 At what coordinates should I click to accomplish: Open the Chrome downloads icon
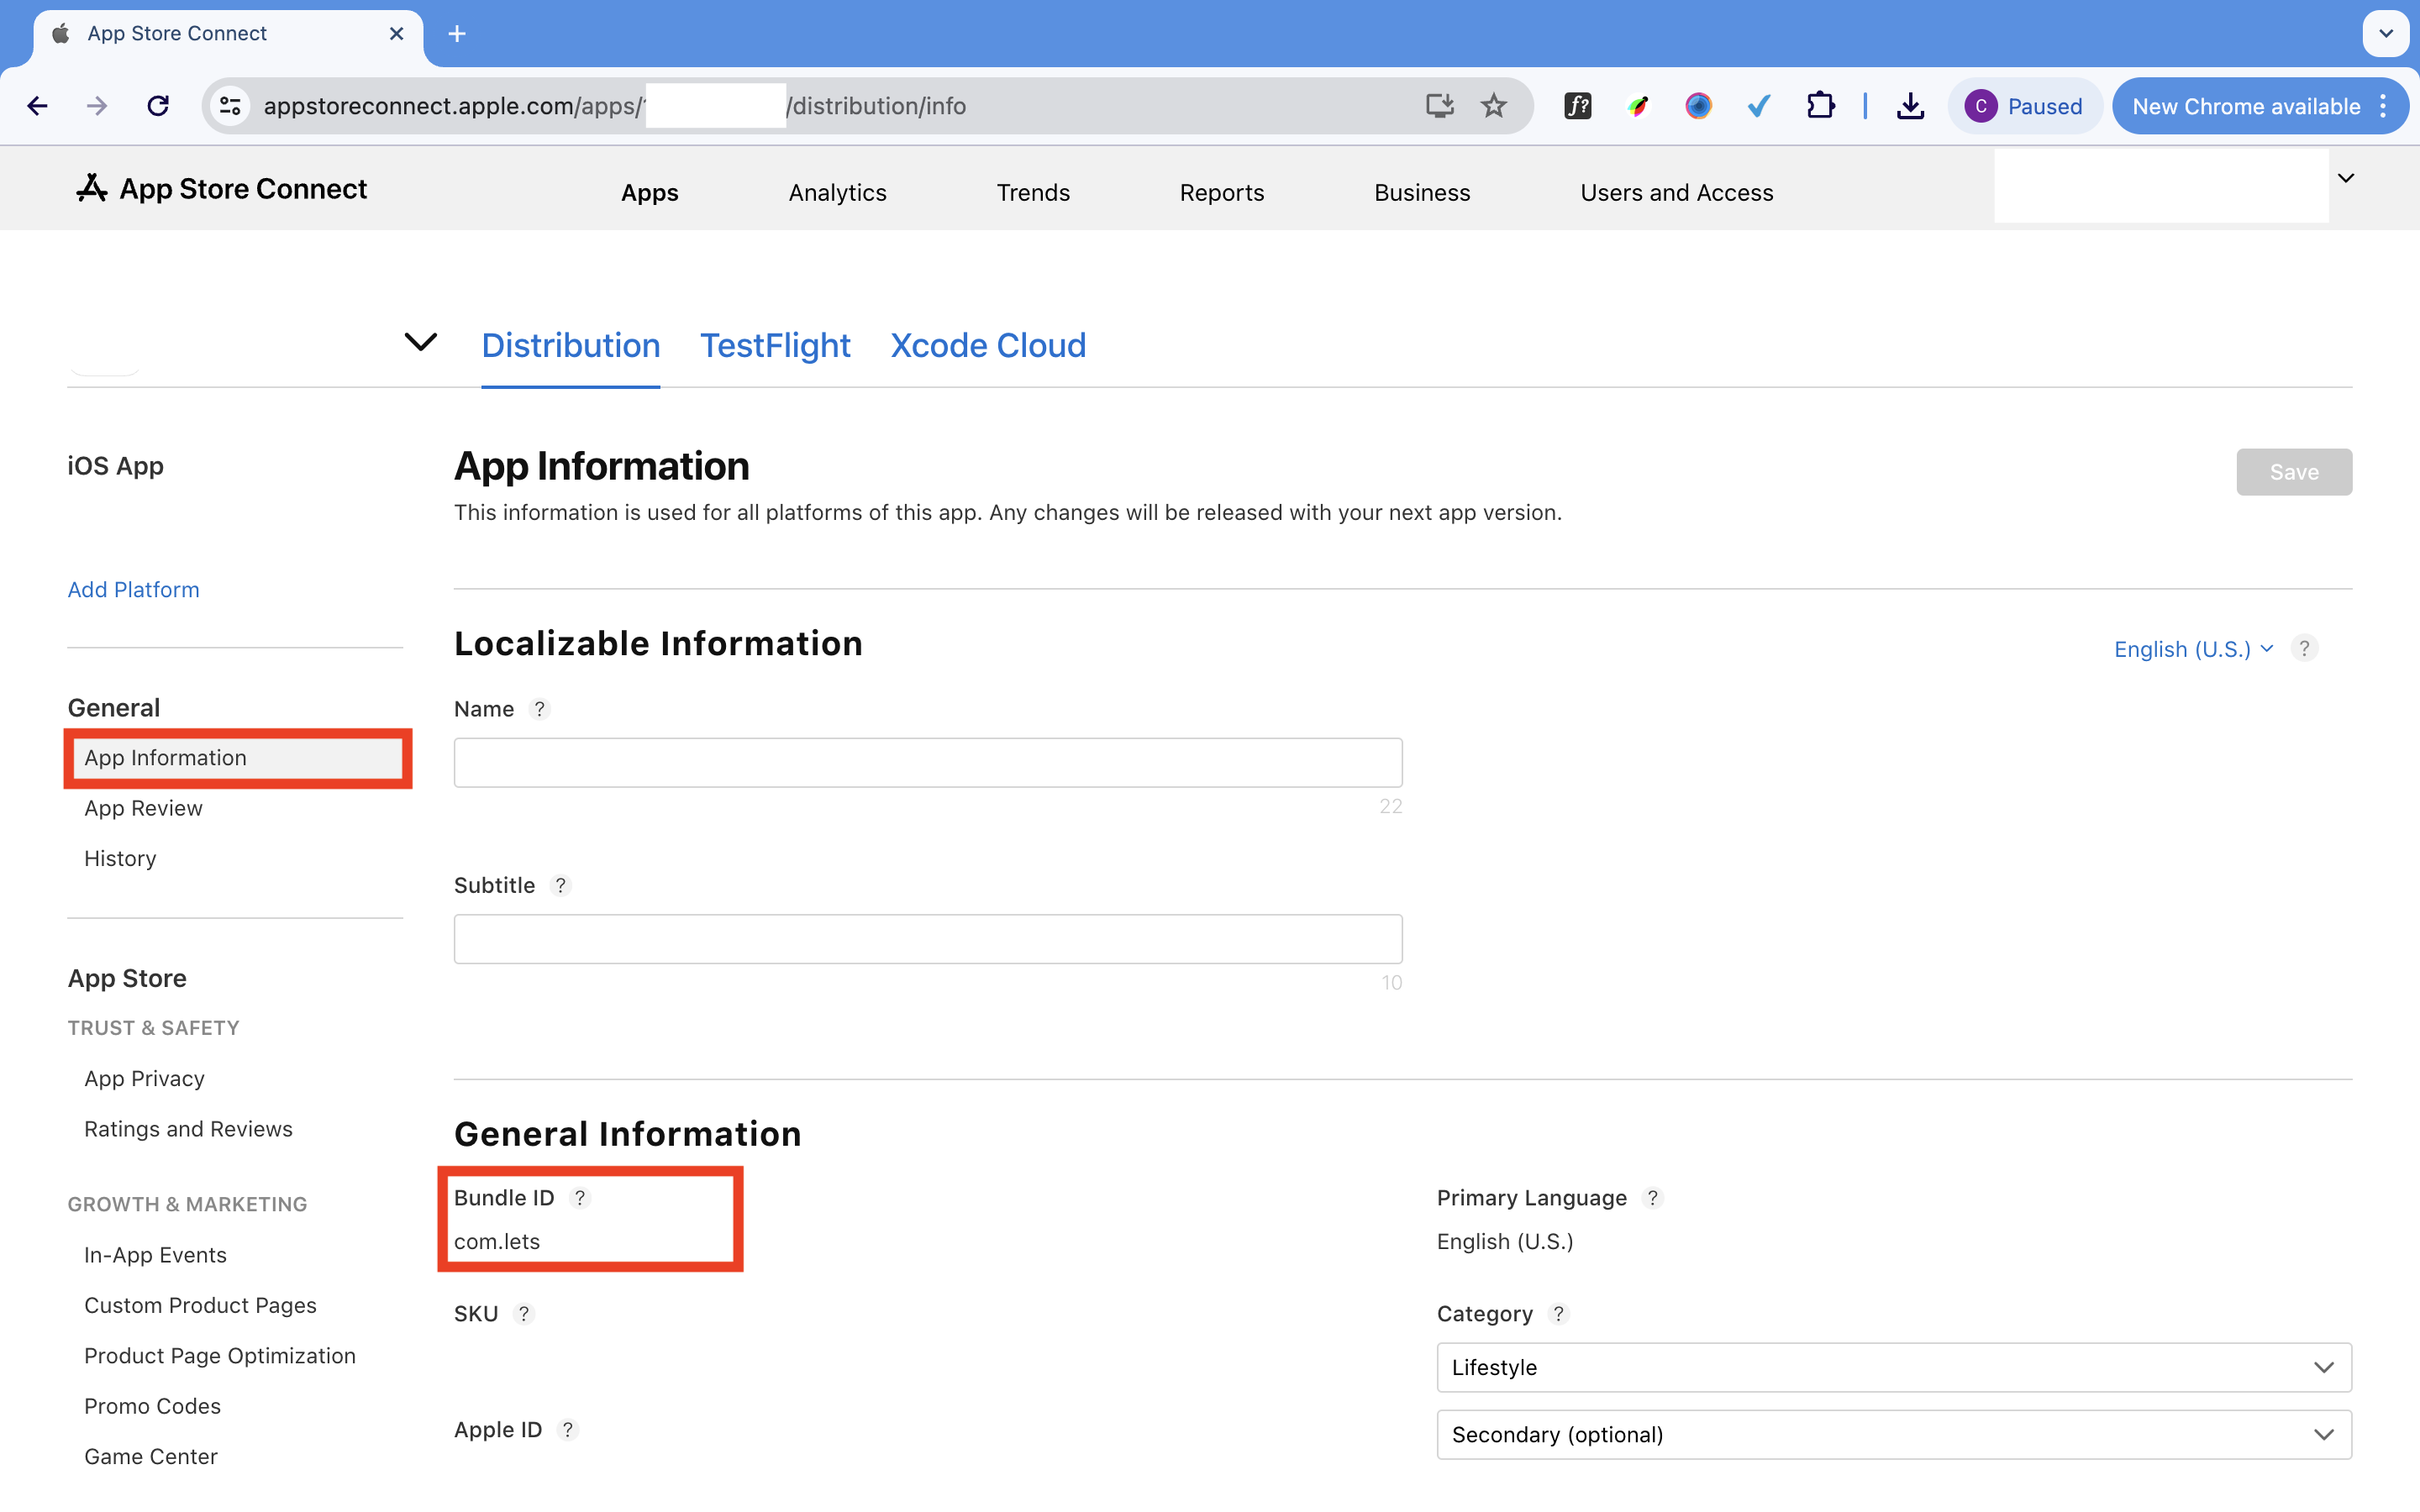(1910, 106)
